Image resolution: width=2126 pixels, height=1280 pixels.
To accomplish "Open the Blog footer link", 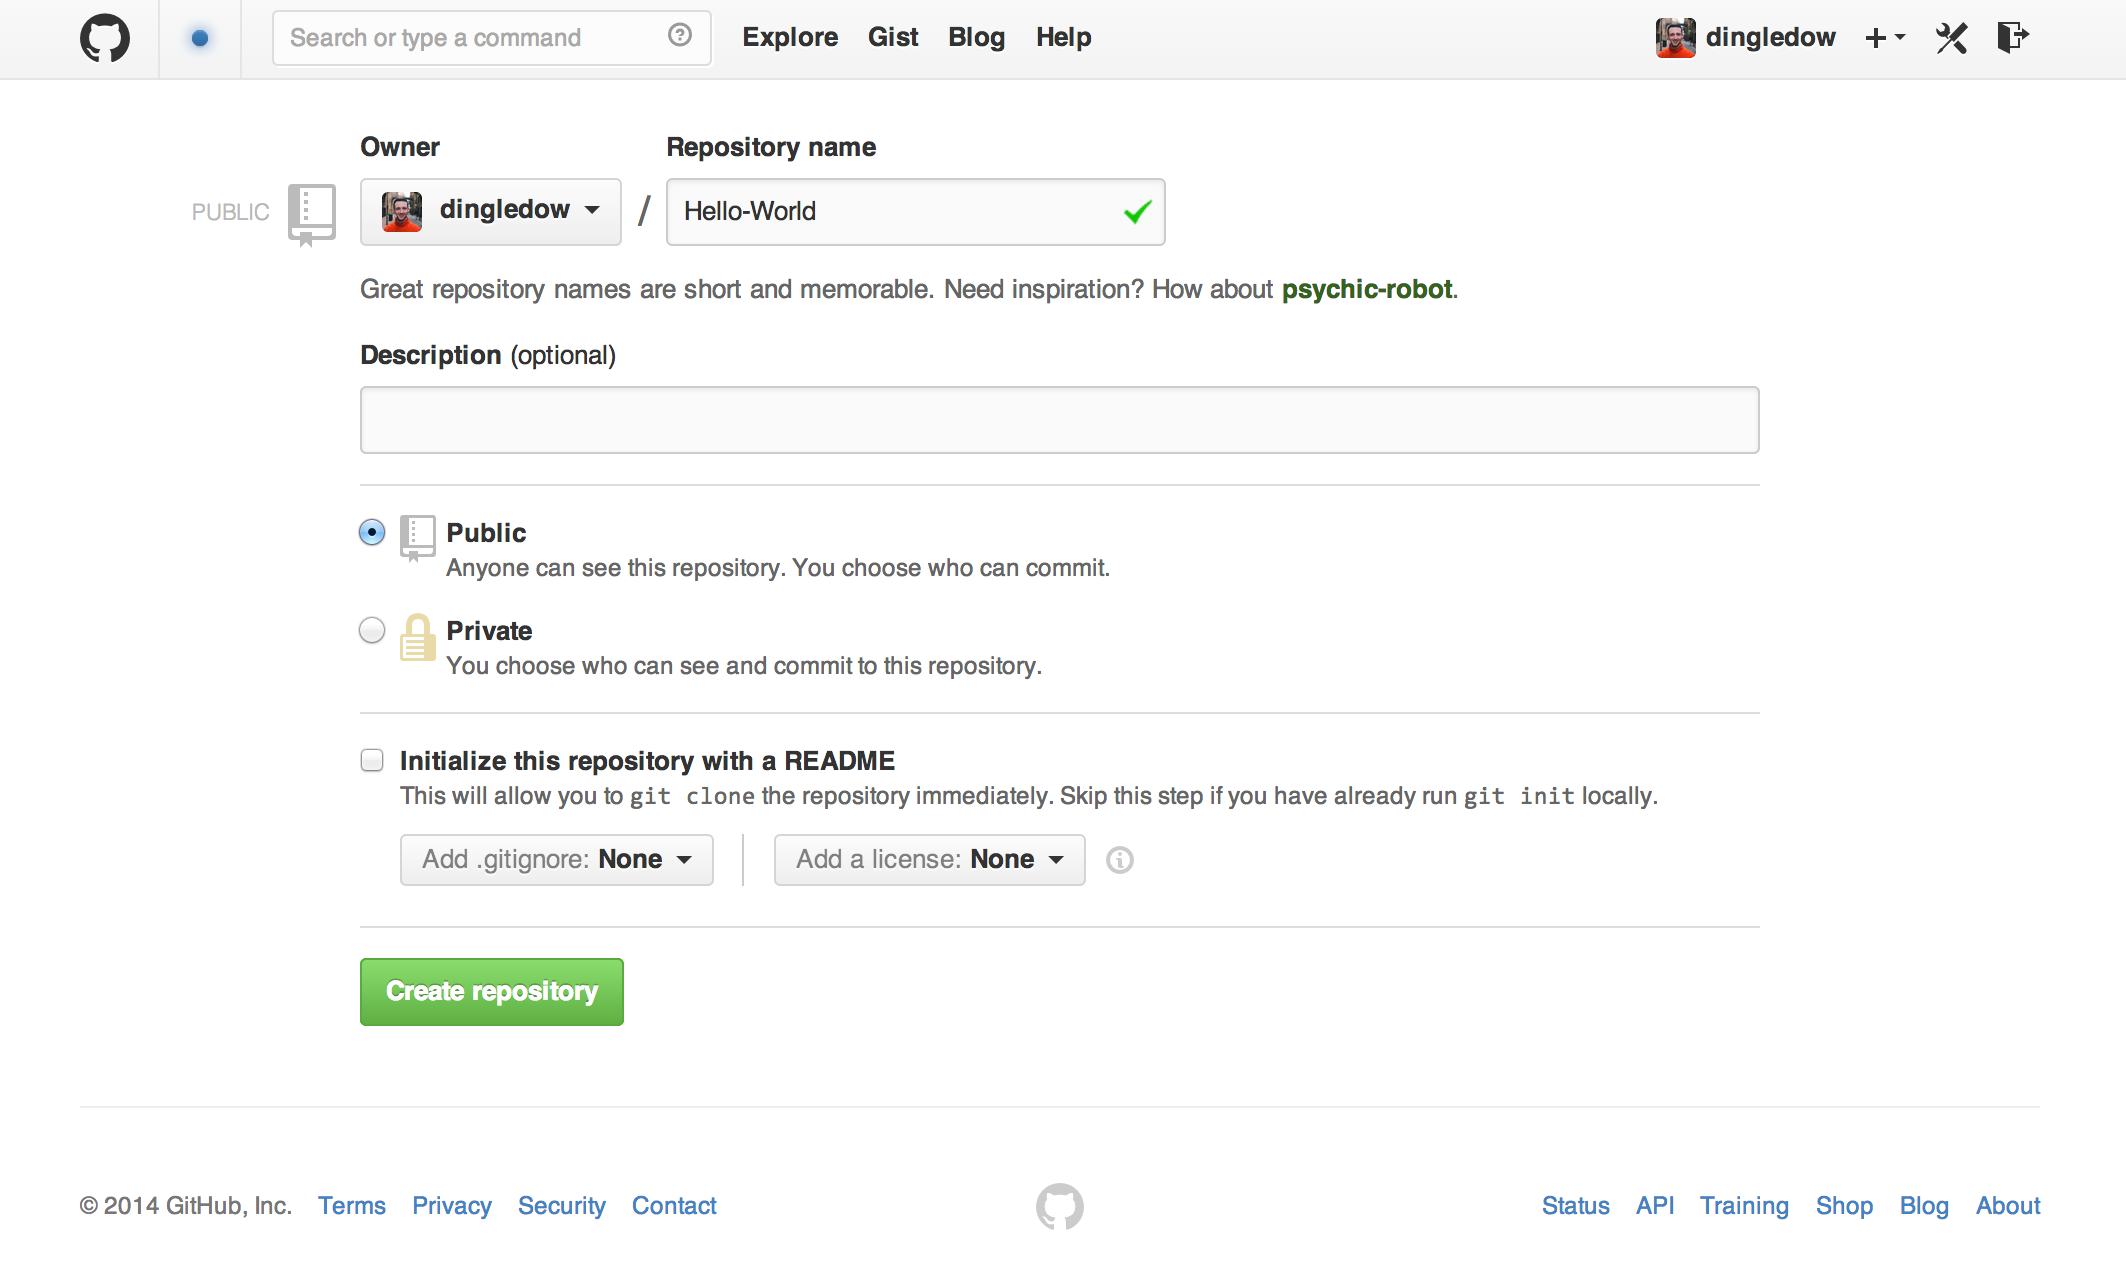I will point(1924,1206).
